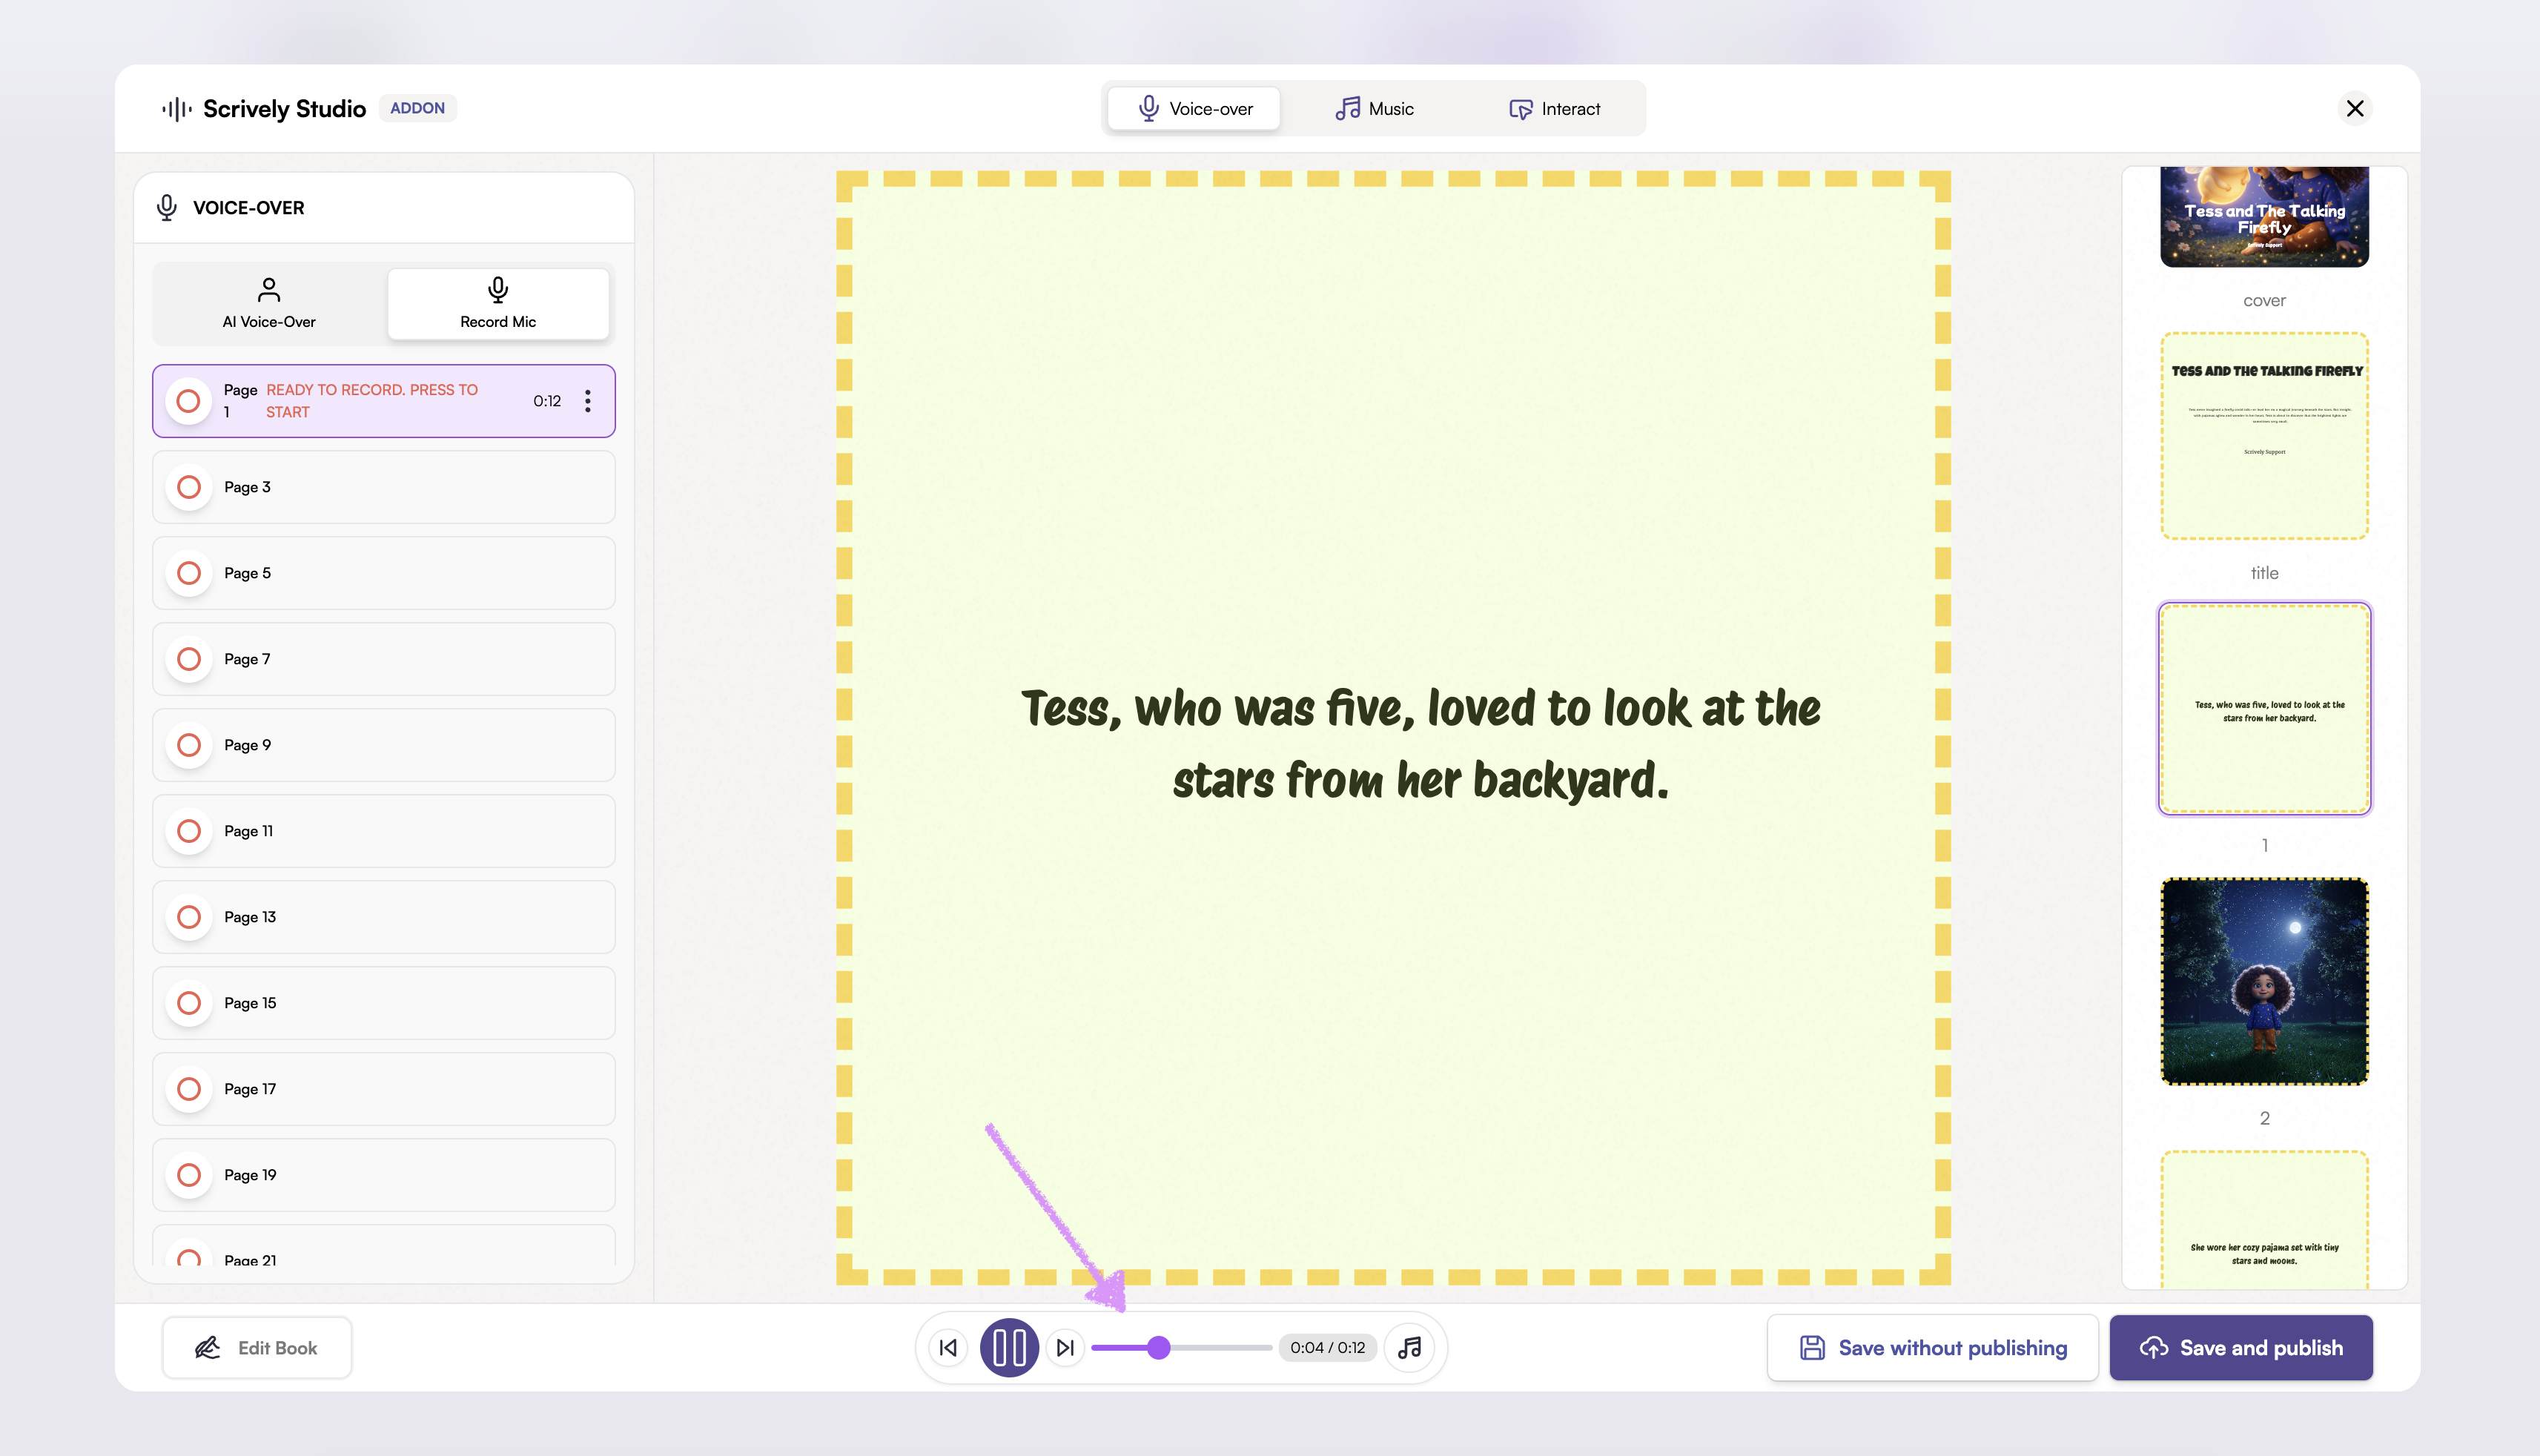Close the Scrively Studio dialog
The height and width of the screenshot is (1456, 2540).
(2355, 108)
